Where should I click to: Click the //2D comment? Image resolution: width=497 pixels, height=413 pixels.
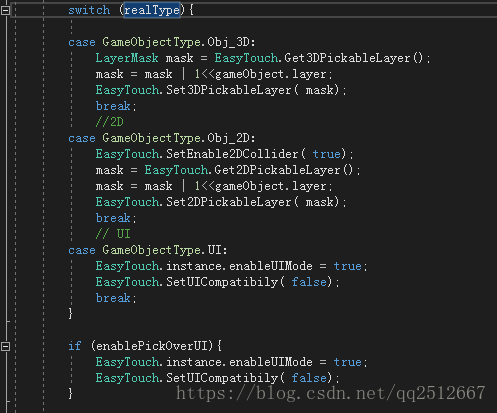tap(110, 122)
